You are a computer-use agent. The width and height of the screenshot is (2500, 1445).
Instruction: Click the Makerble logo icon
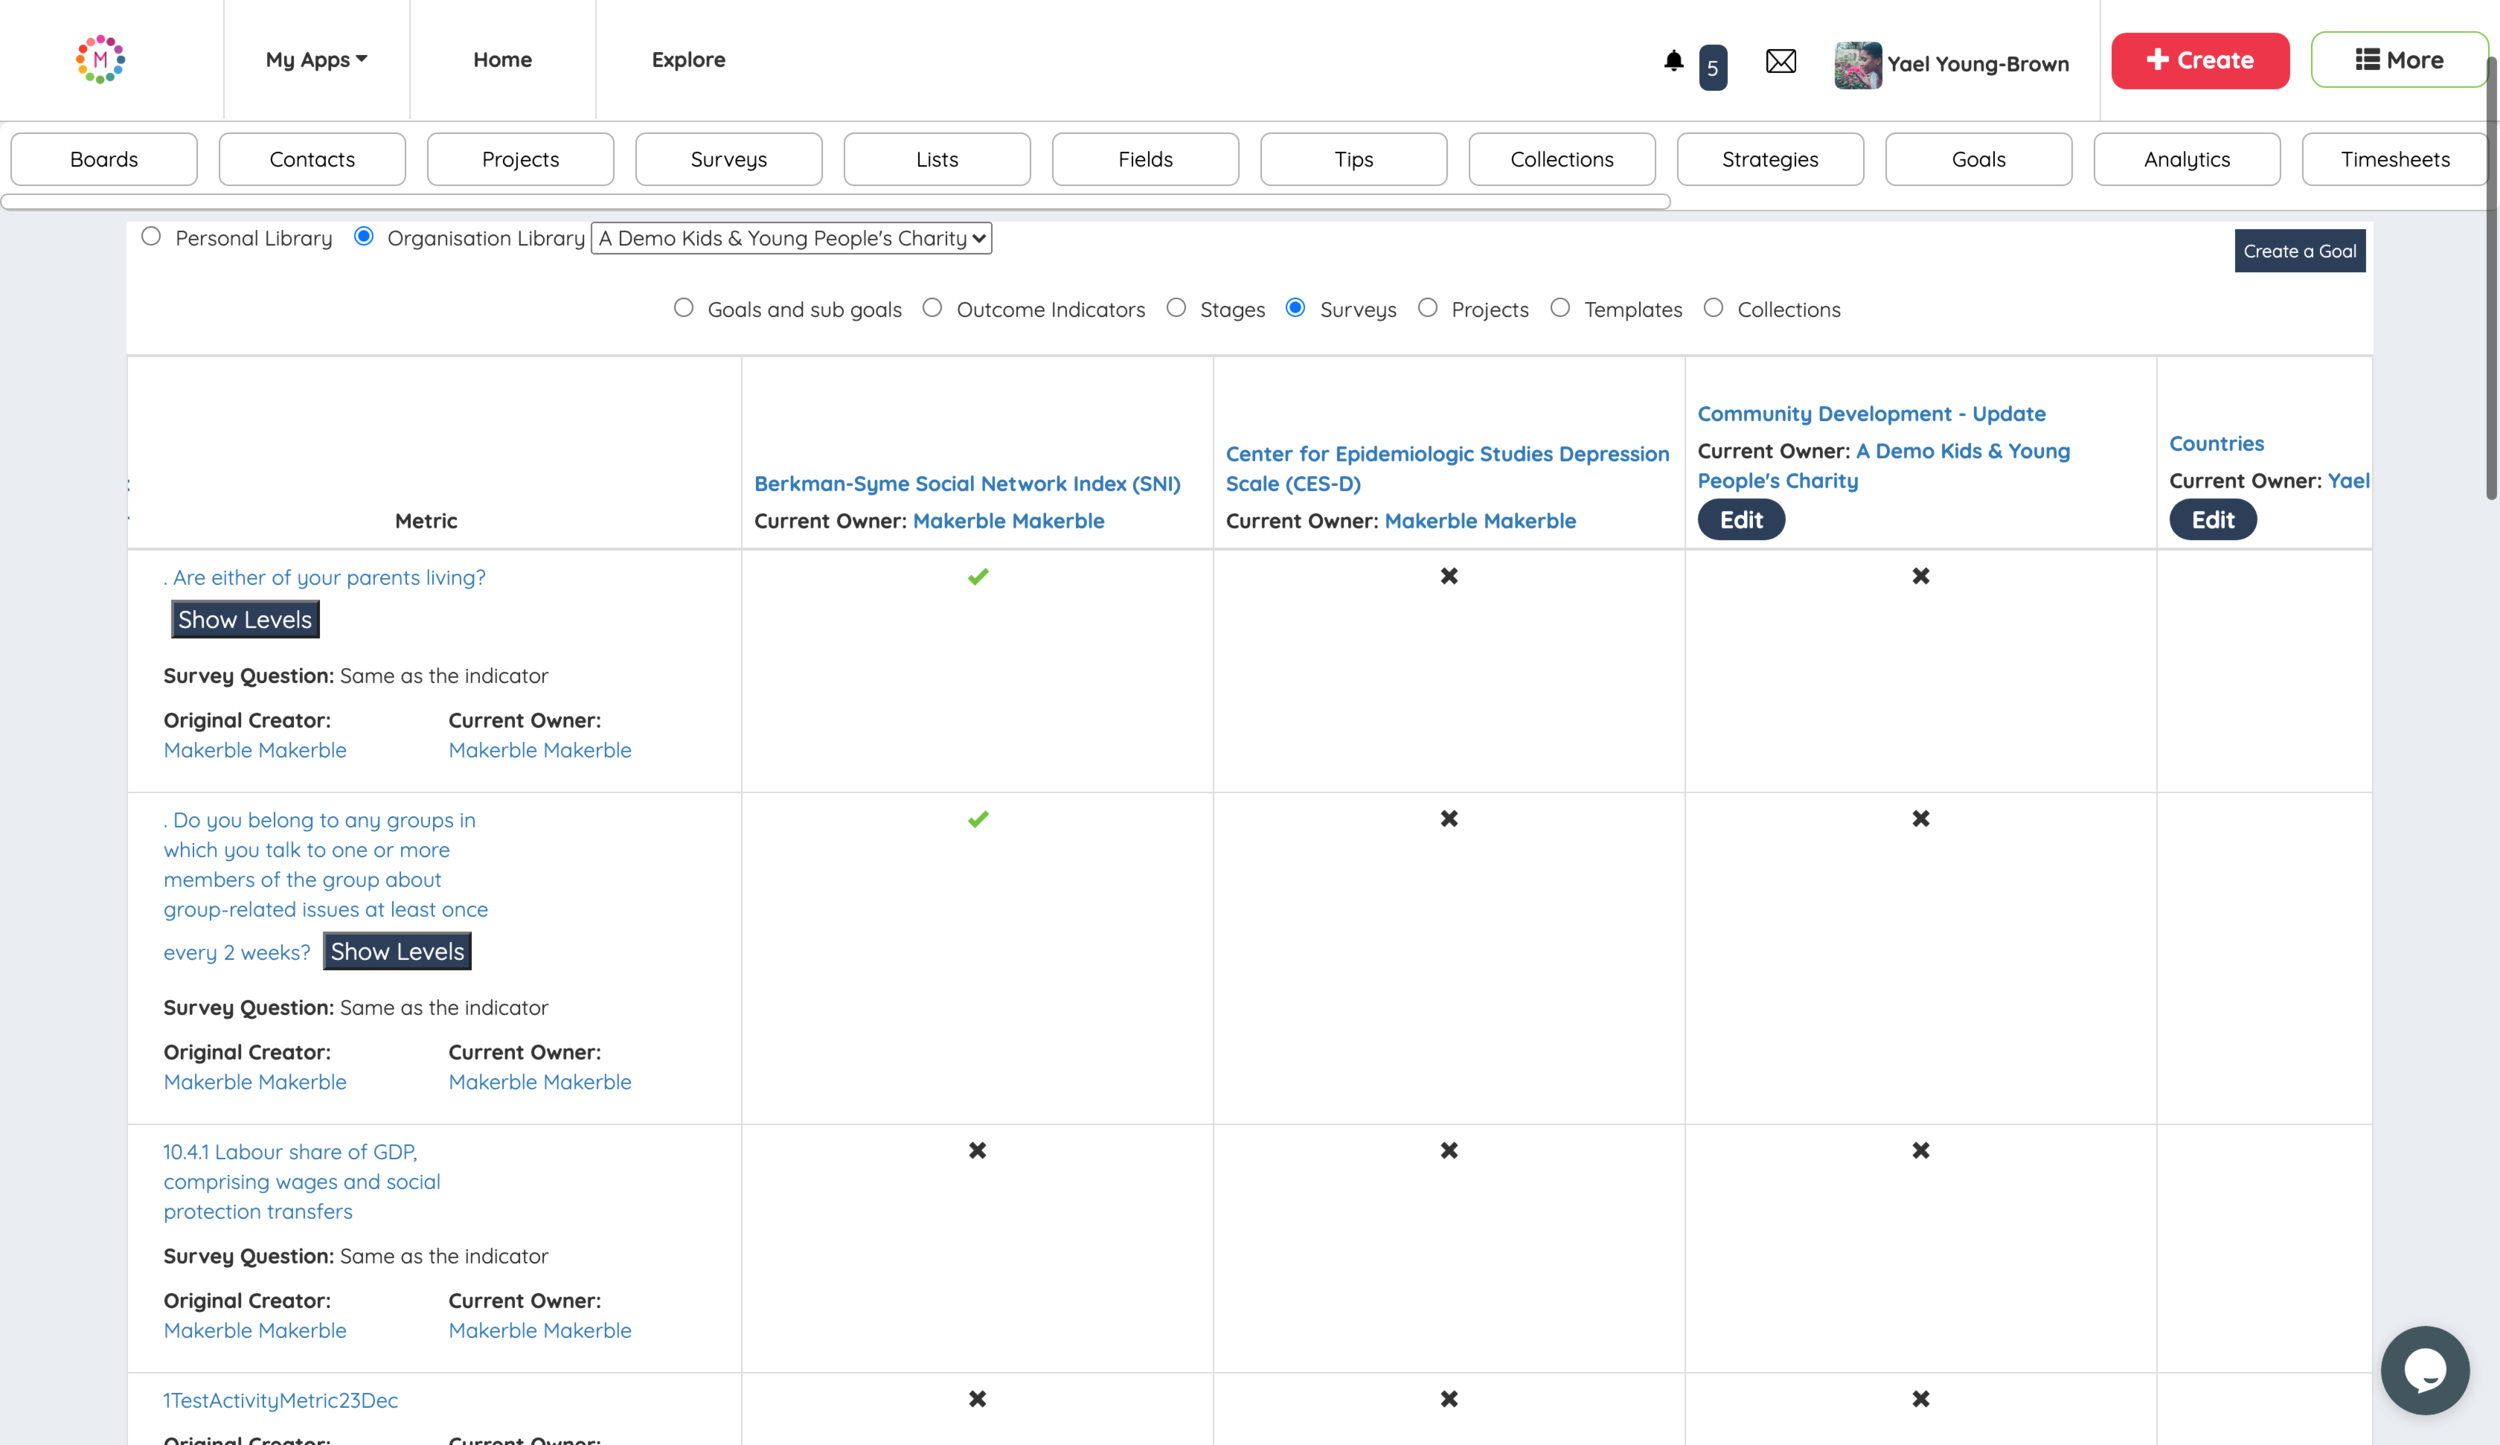point(100,59)
